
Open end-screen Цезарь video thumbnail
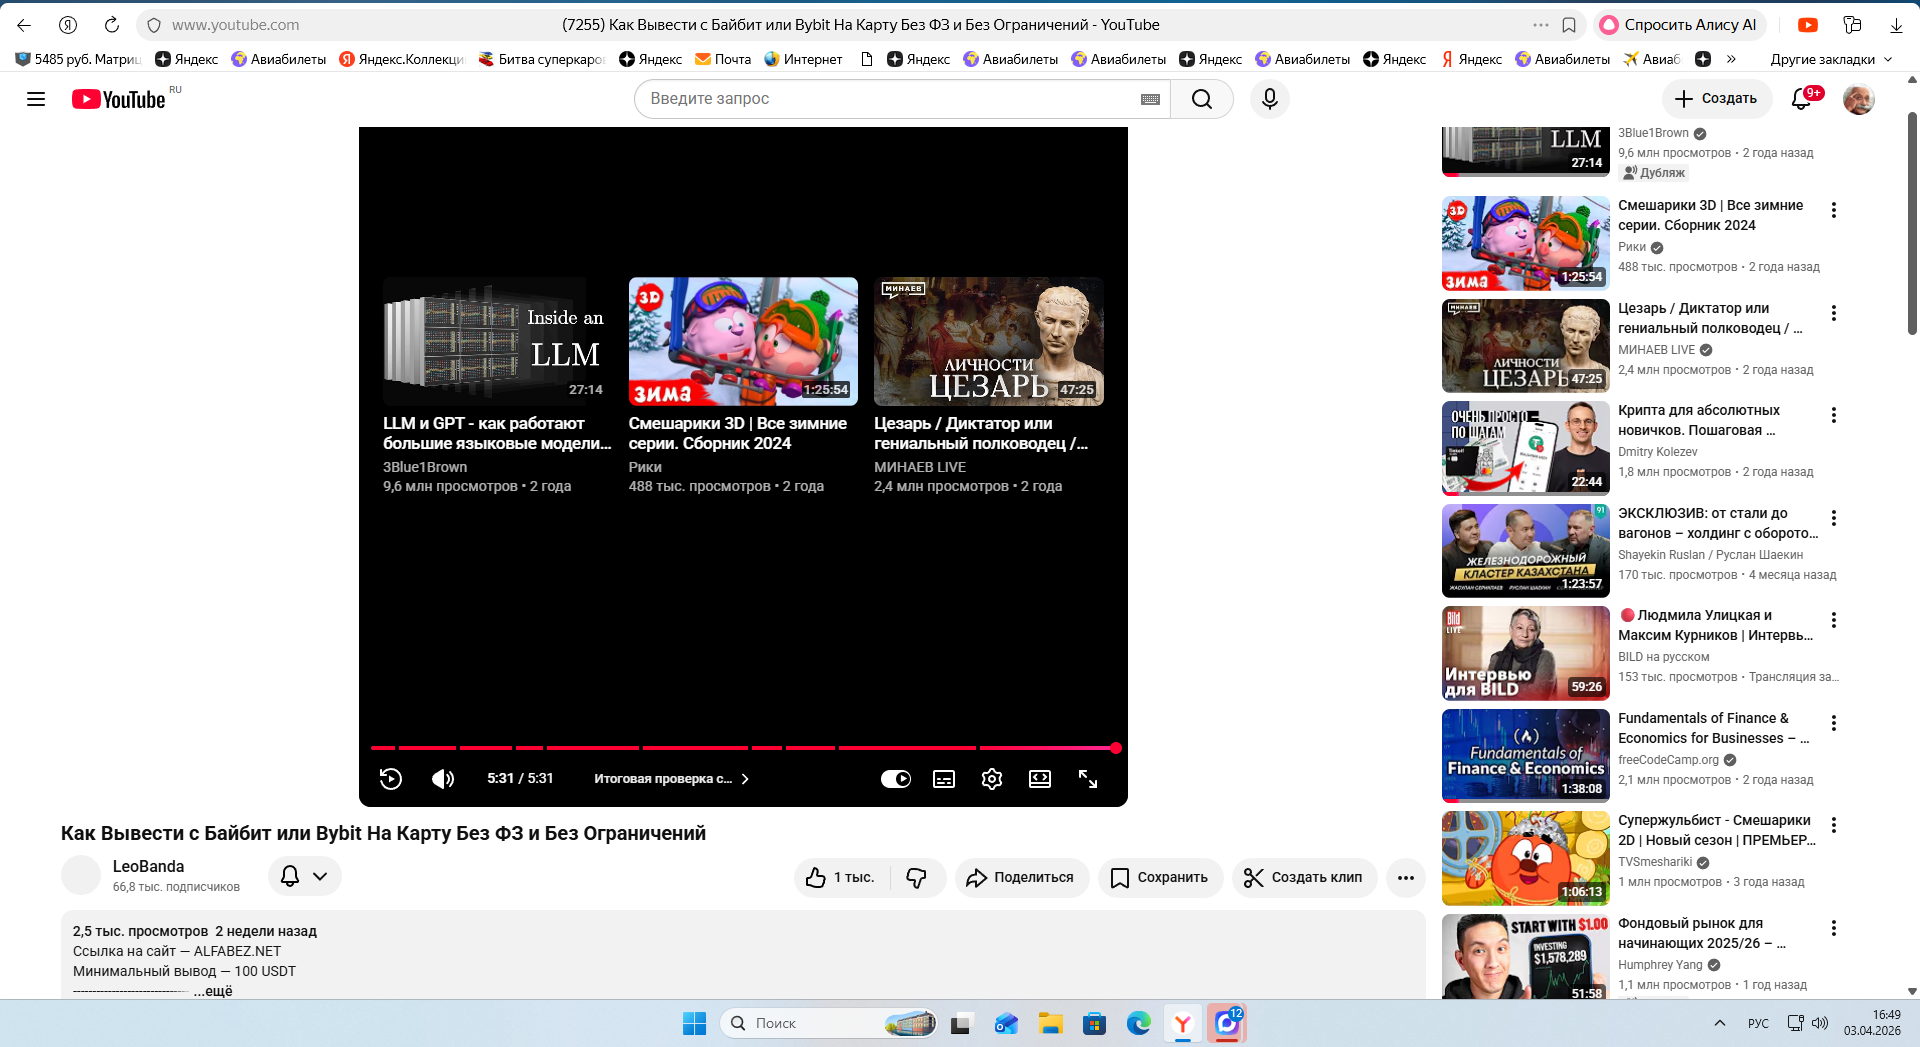[988, 341]
